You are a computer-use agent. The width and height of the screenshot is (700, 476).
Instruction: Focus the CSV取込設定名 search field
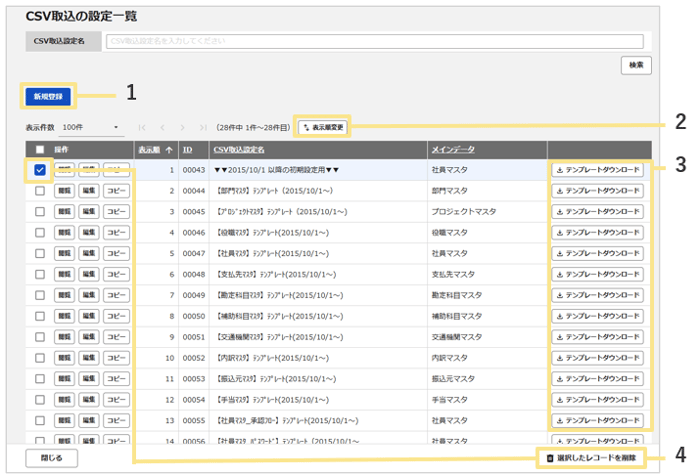point(375,41)
